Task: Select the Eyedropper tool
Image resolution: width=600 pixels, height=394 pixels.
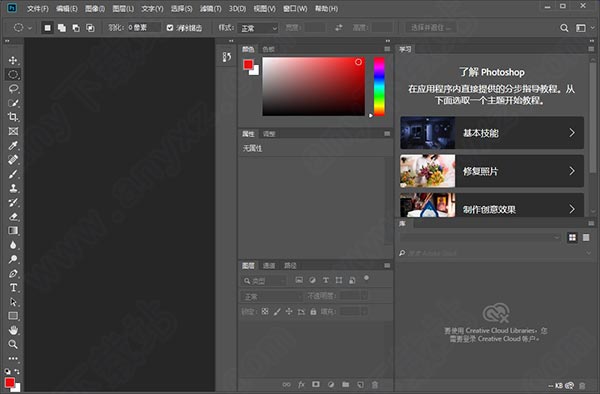Action: [13, 145]
